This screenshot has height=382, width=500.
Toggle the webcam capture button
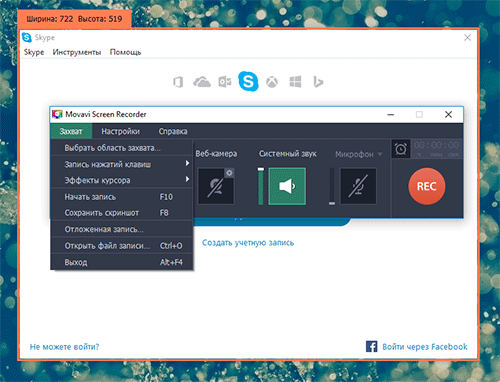[216, 186]
